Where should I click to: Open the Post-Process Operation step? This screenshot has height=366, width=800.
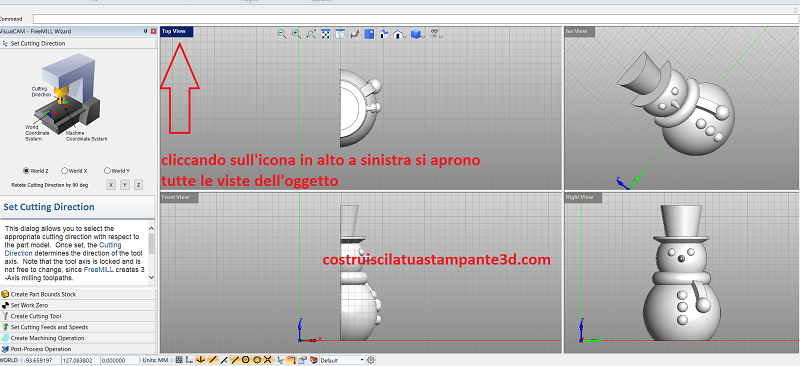point(78,349)
